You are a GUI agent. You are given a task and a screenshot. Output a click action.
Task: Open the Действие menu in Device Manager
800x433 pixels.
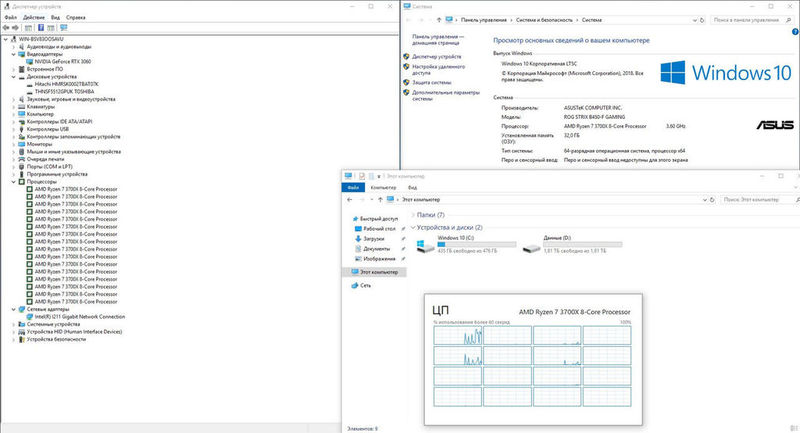pyautogui.click(x=34, y=17)
